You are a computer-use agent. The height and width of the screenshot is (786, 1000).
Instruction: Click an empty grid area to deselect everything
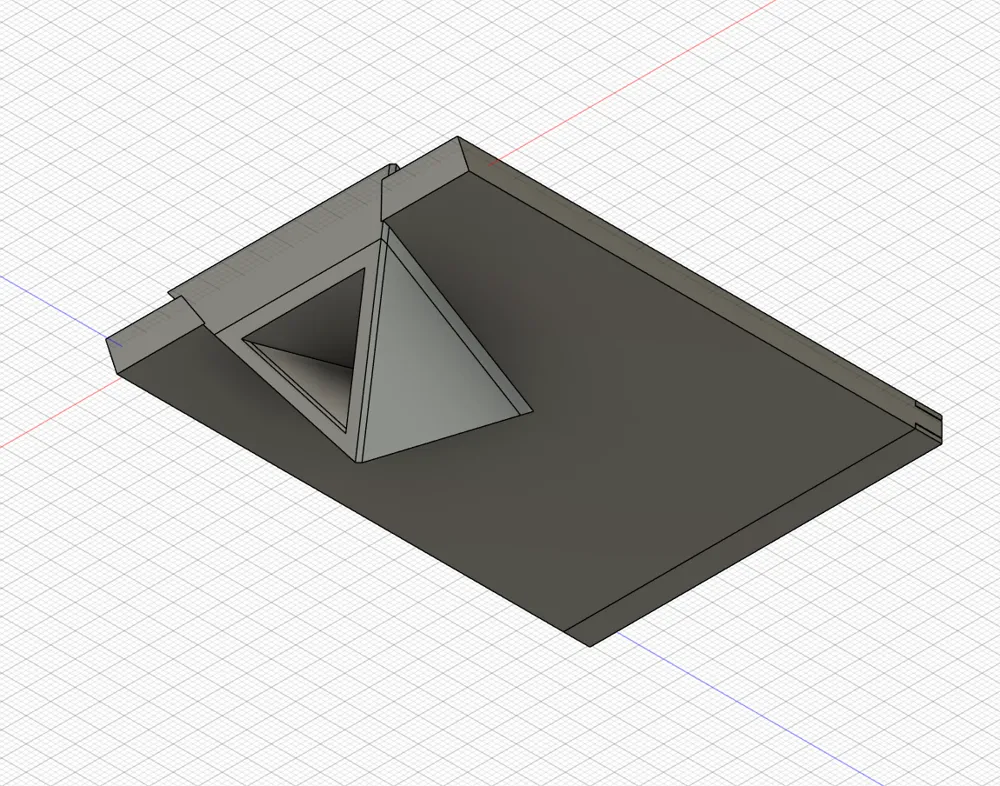click(150, 650)
